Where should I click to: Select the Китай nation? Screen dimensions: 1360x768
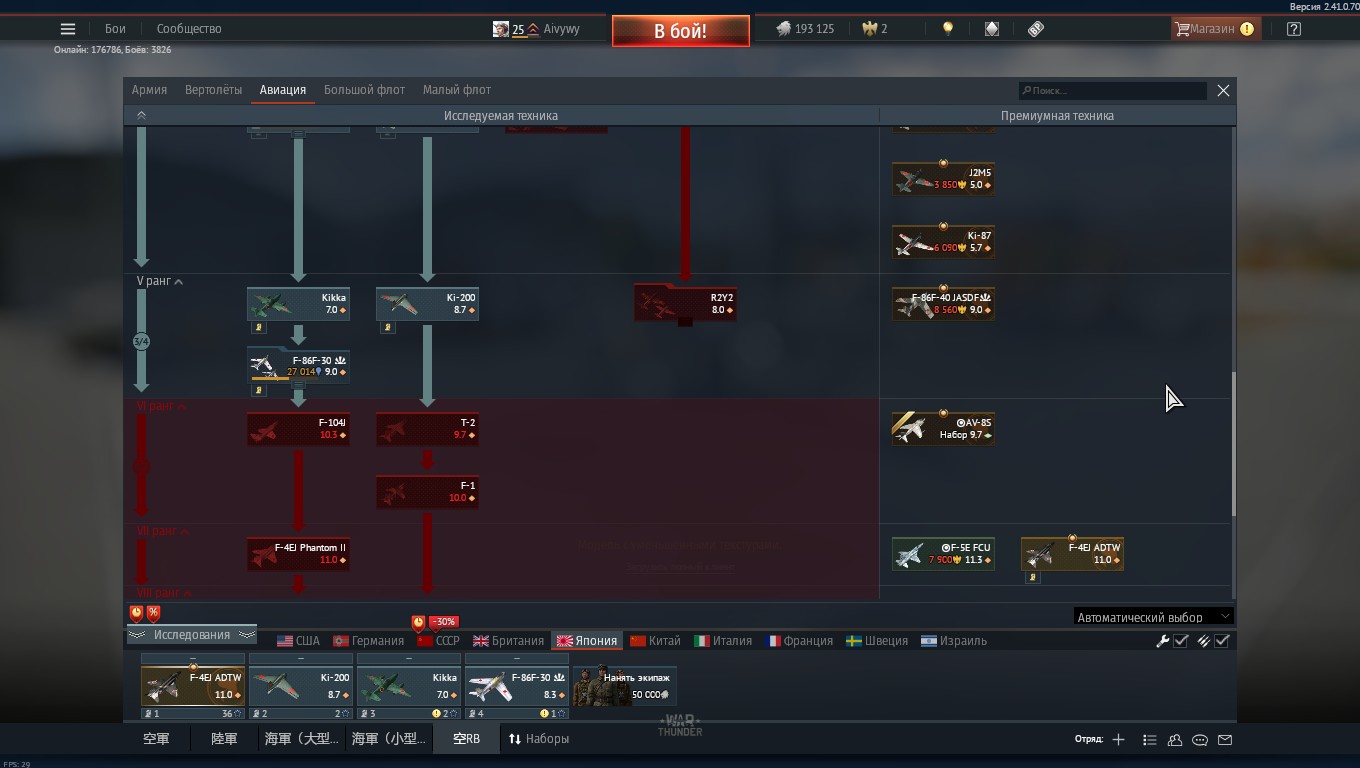(655, 641)
